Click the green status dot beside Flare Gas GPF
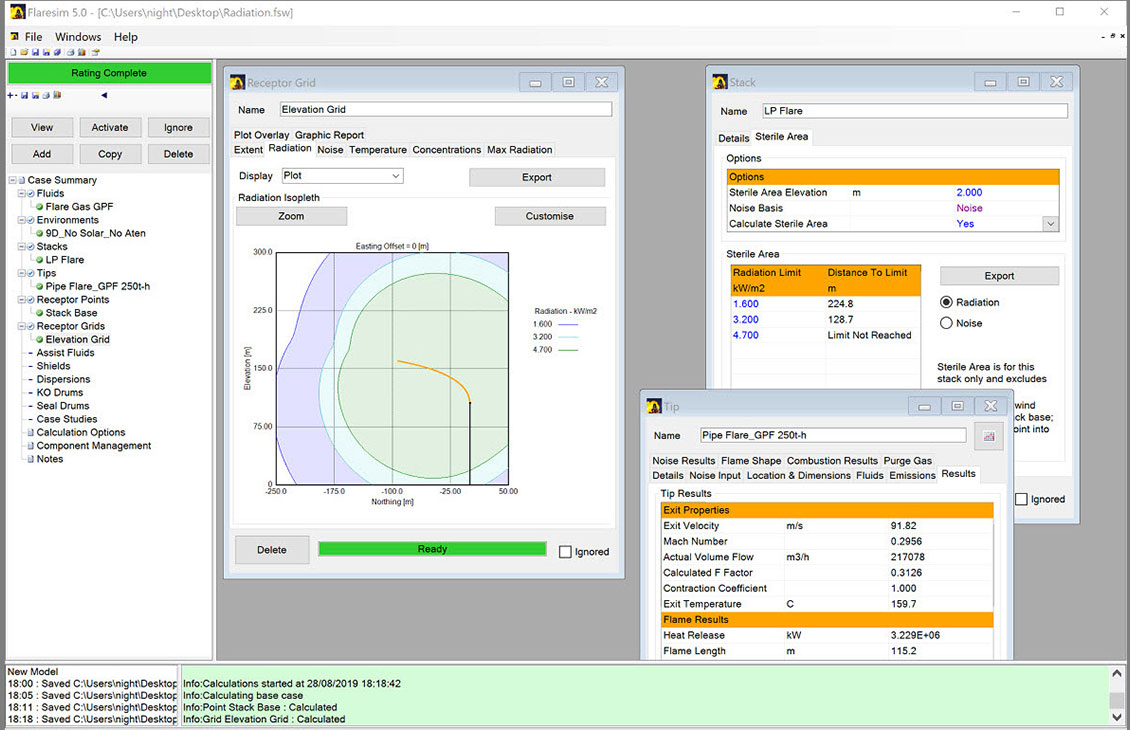Screen dimensions: 1130x730 click(x=40, y=207)
